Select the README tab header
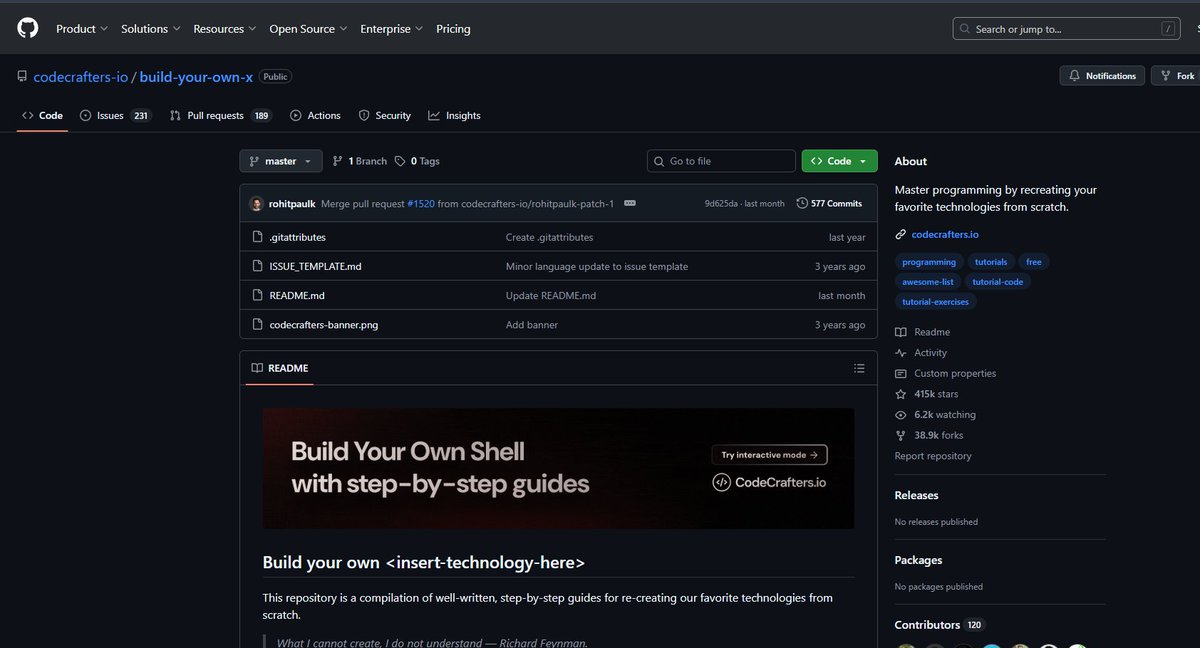Viewport: 1200px width, 648px height. click(x=279, y=368)
